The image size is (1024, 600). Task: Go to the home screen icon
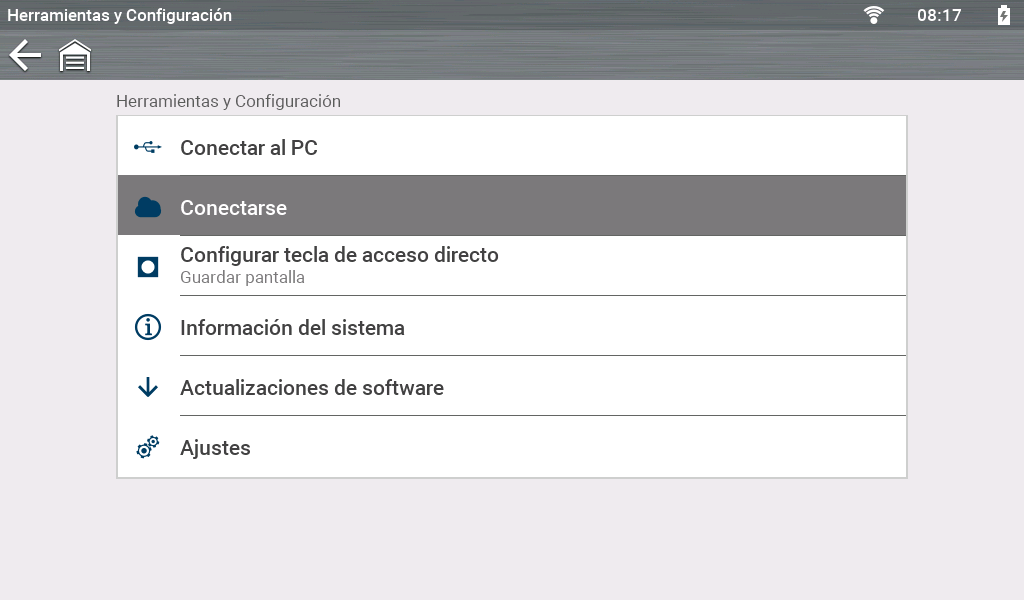[75, 56]
